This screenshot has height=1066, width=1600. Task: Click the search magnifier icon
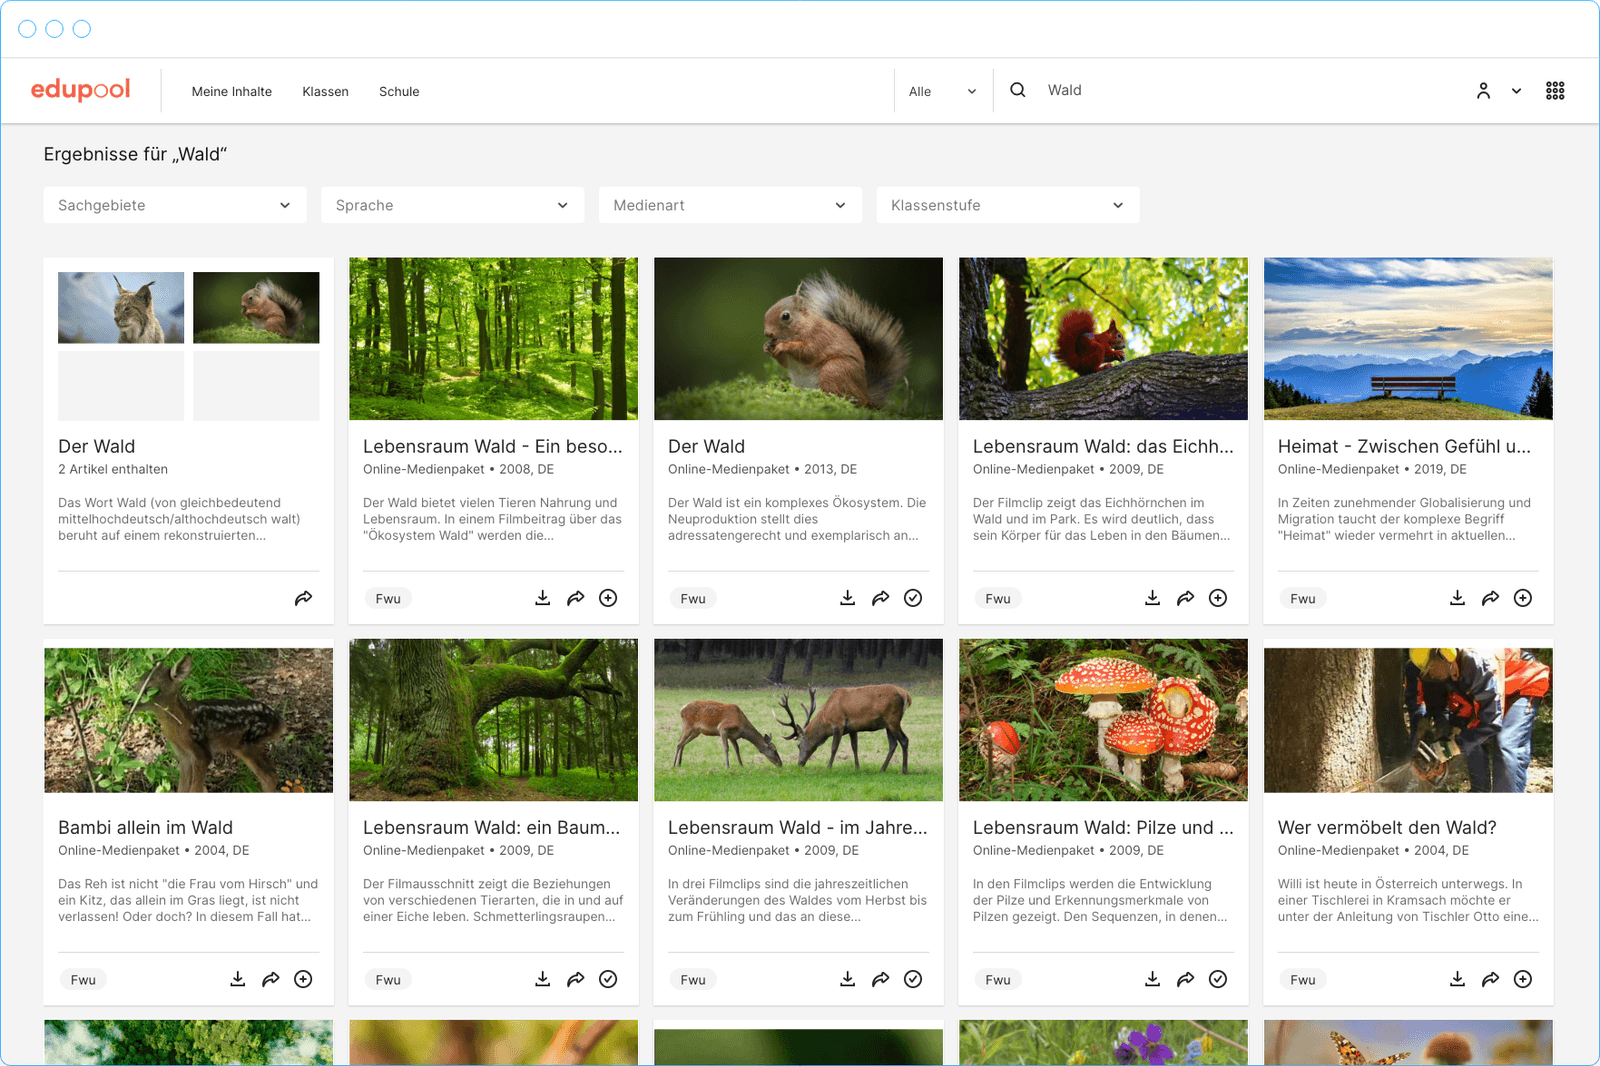pos(1018,90)
